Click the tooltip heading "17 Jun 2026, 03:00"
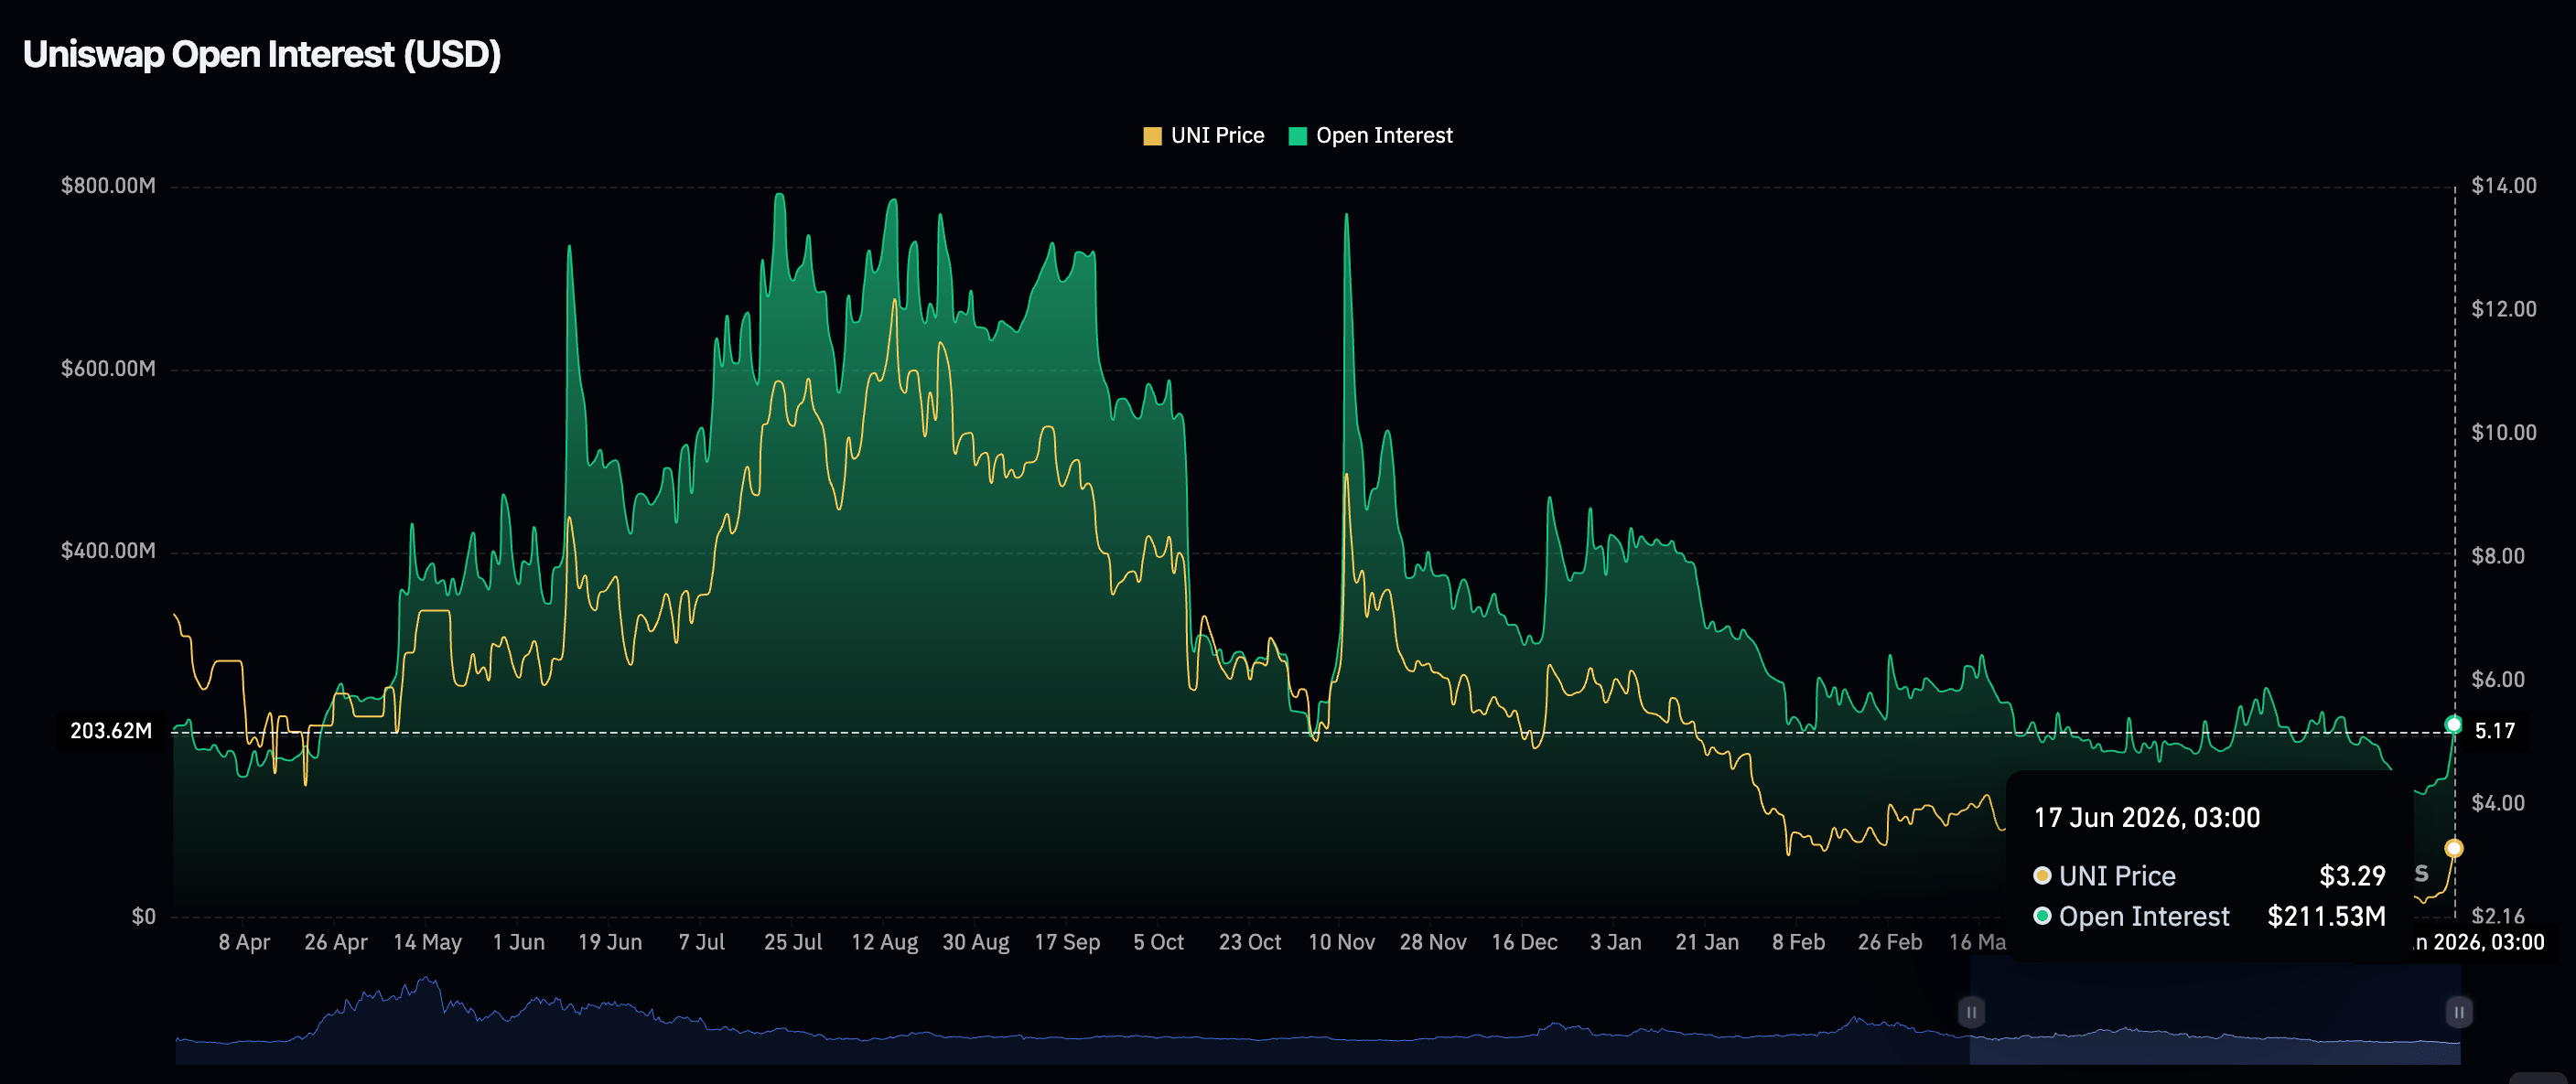 coord(2147,818)
